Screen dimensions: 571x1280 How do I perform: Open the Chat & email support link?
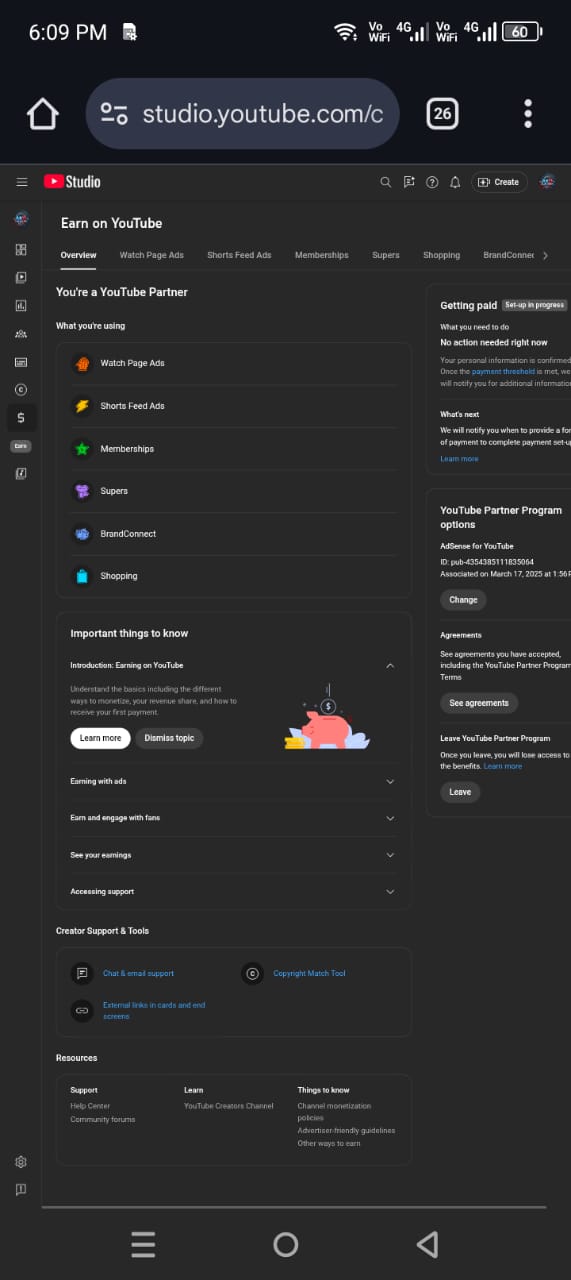(138, 973)
